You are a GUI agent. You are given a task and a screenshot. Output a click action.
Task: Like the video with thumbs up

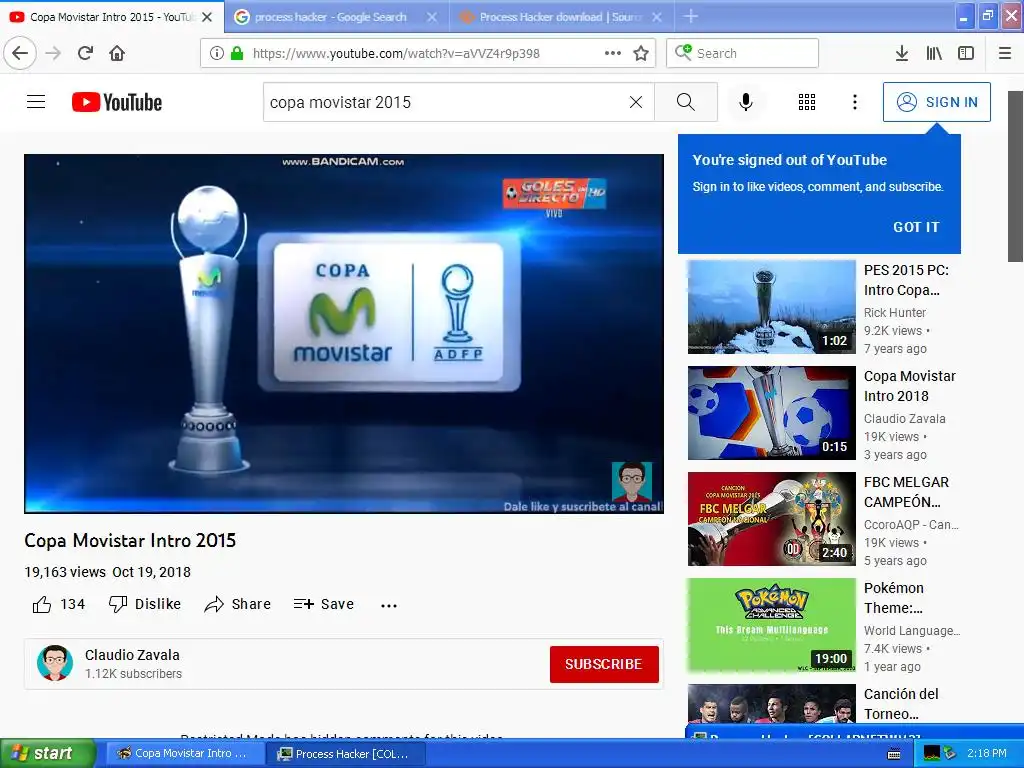pos(58,604)
